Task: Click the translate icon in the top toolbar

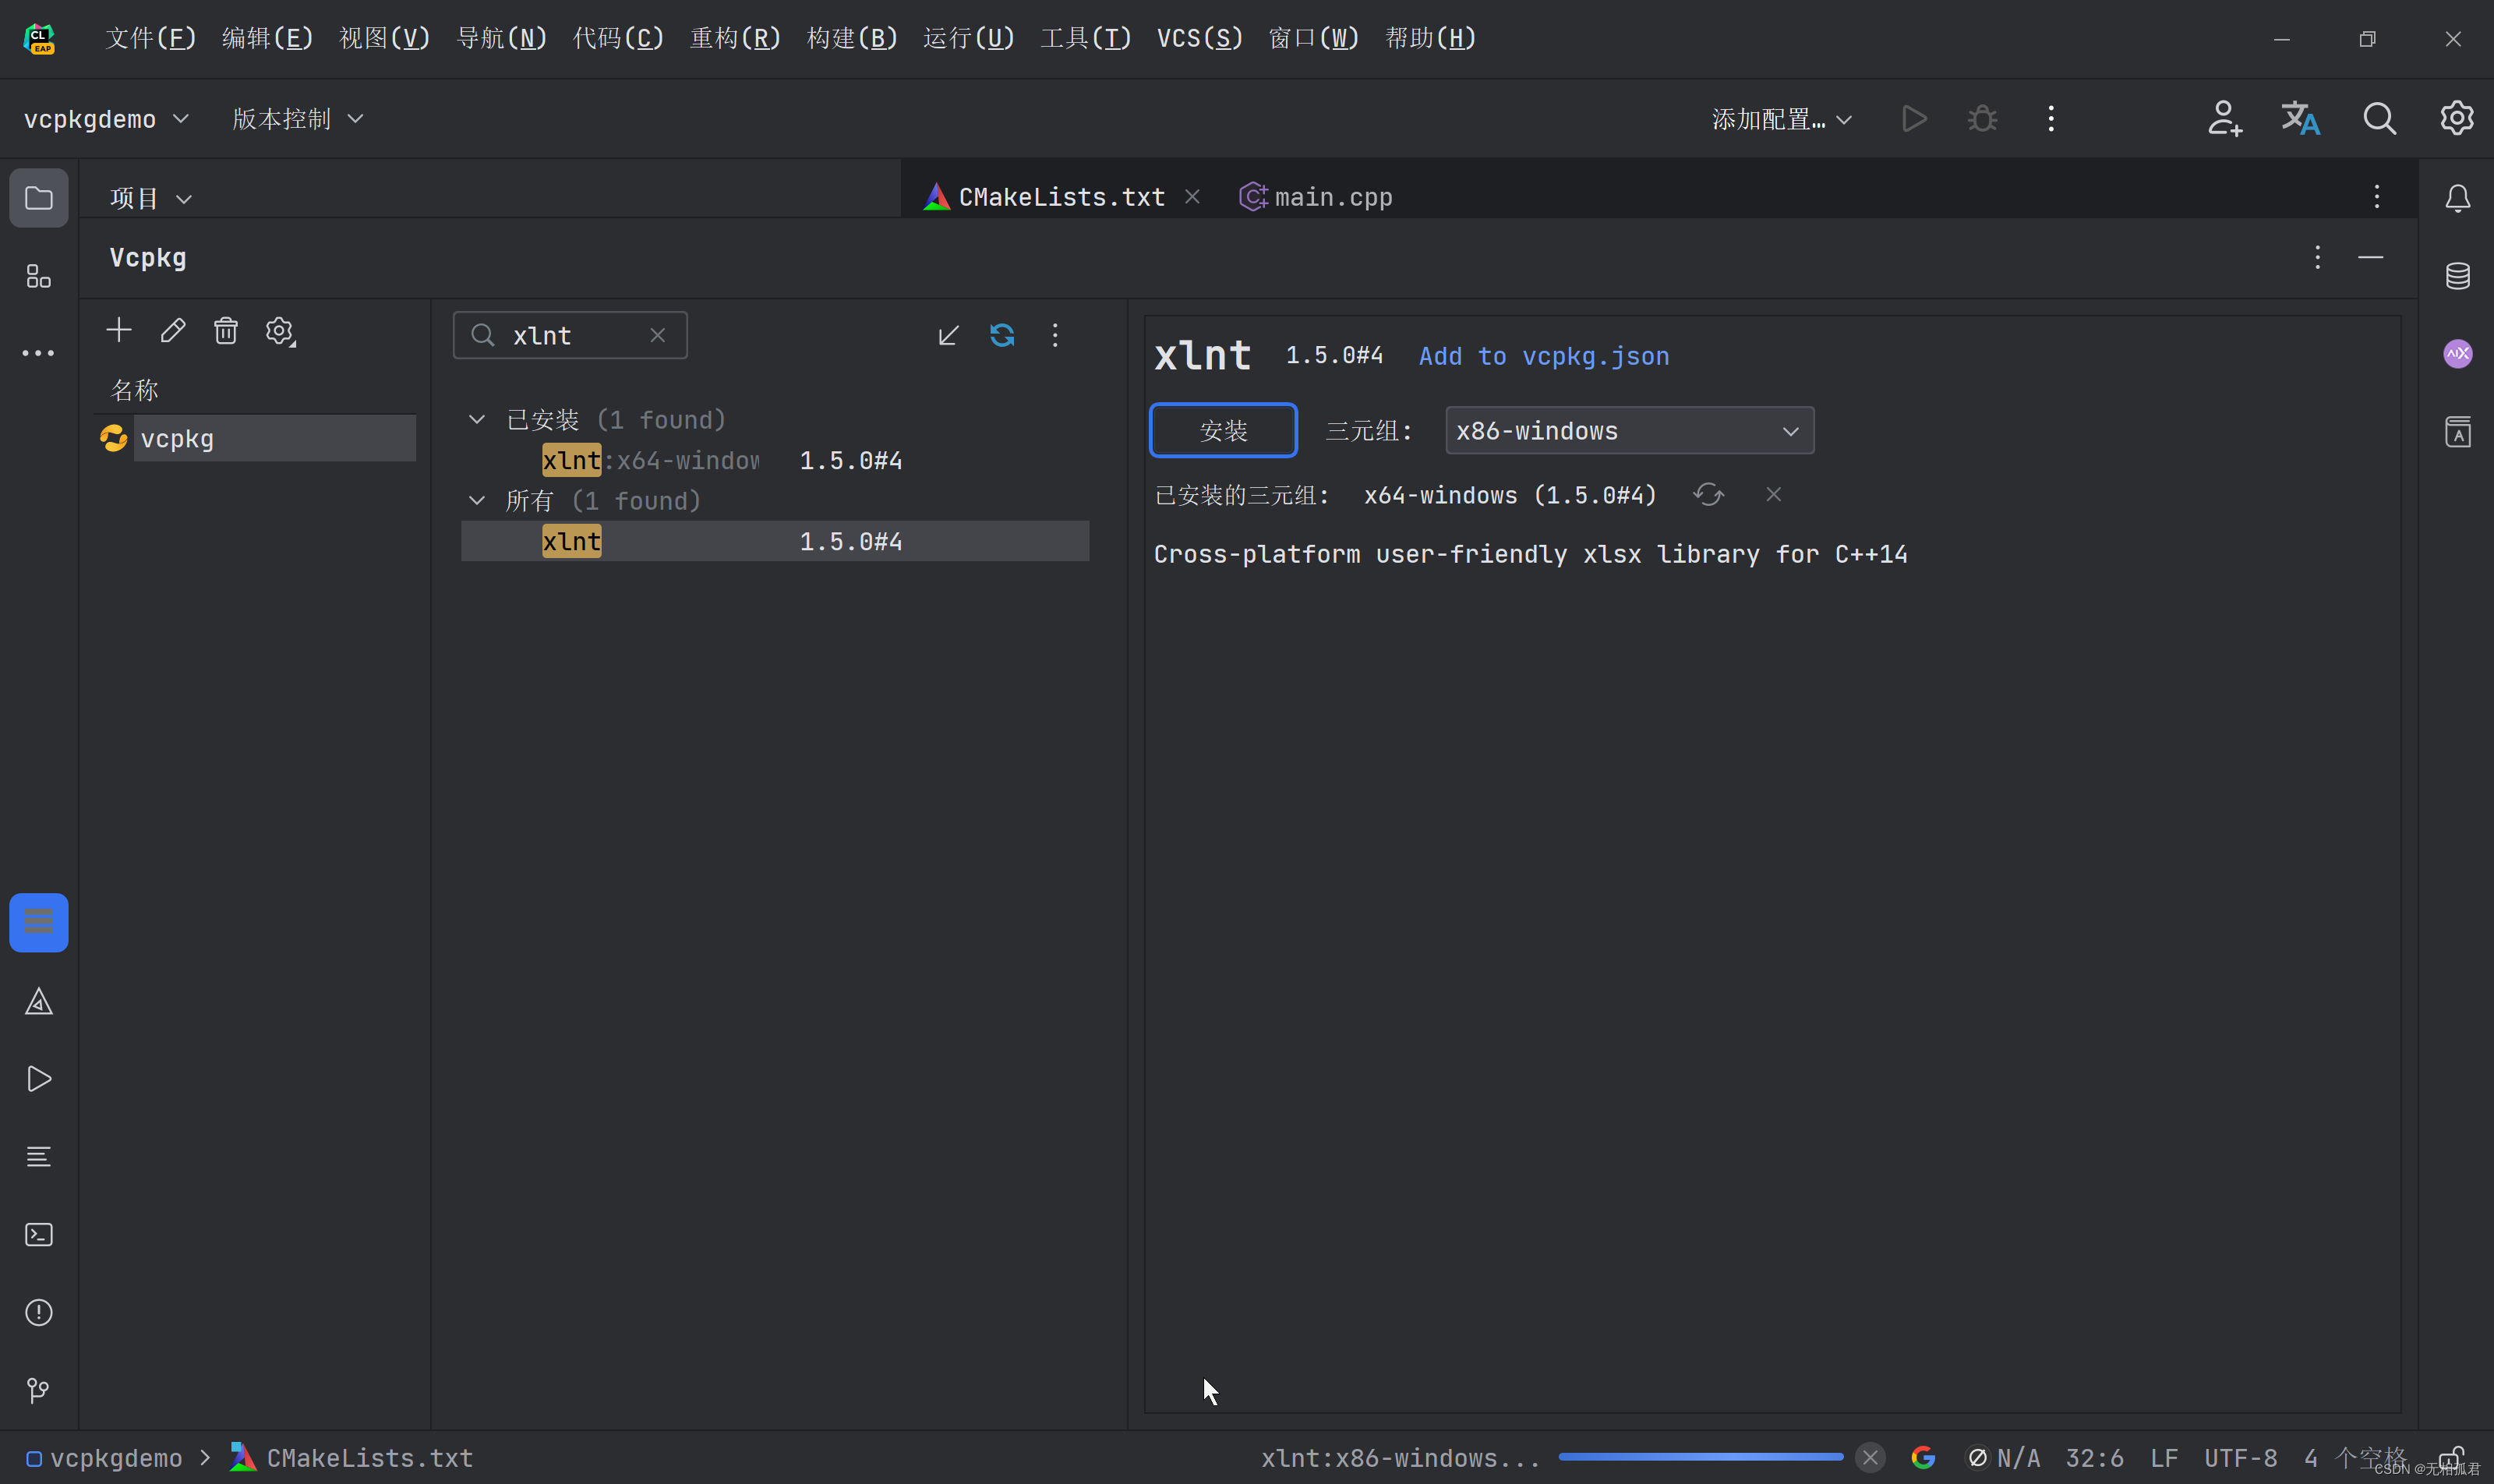Action: 2300,119
